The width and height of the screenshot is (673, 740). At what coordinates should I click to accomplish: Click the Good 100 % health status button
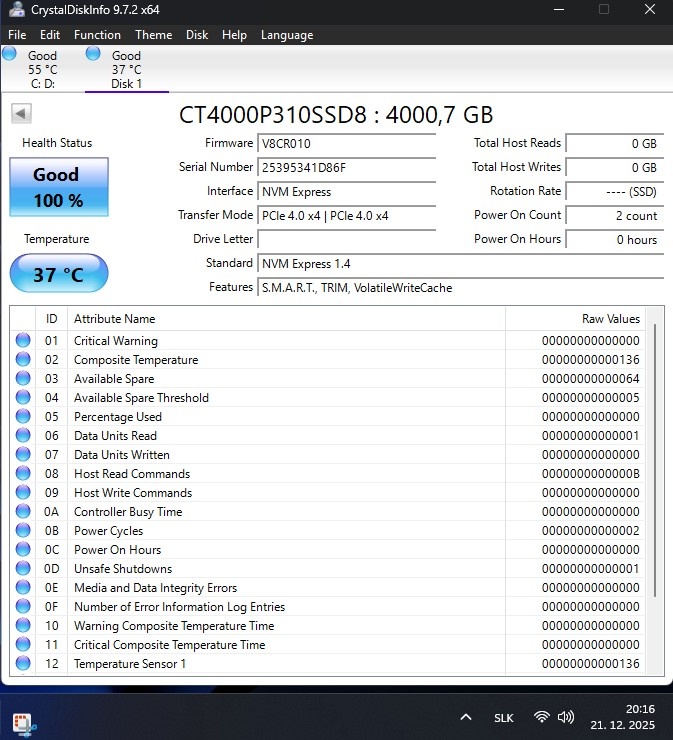pos(59,187)
